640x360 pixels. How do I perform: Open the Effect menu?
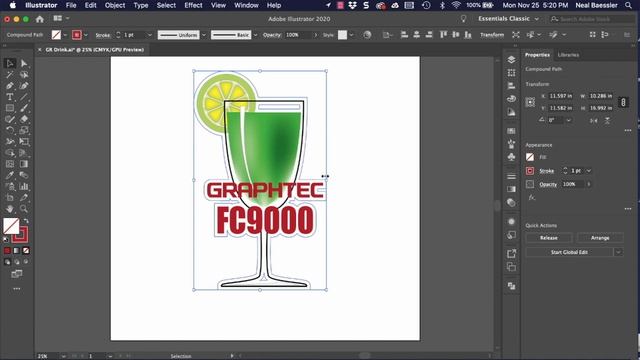(193, 5)
